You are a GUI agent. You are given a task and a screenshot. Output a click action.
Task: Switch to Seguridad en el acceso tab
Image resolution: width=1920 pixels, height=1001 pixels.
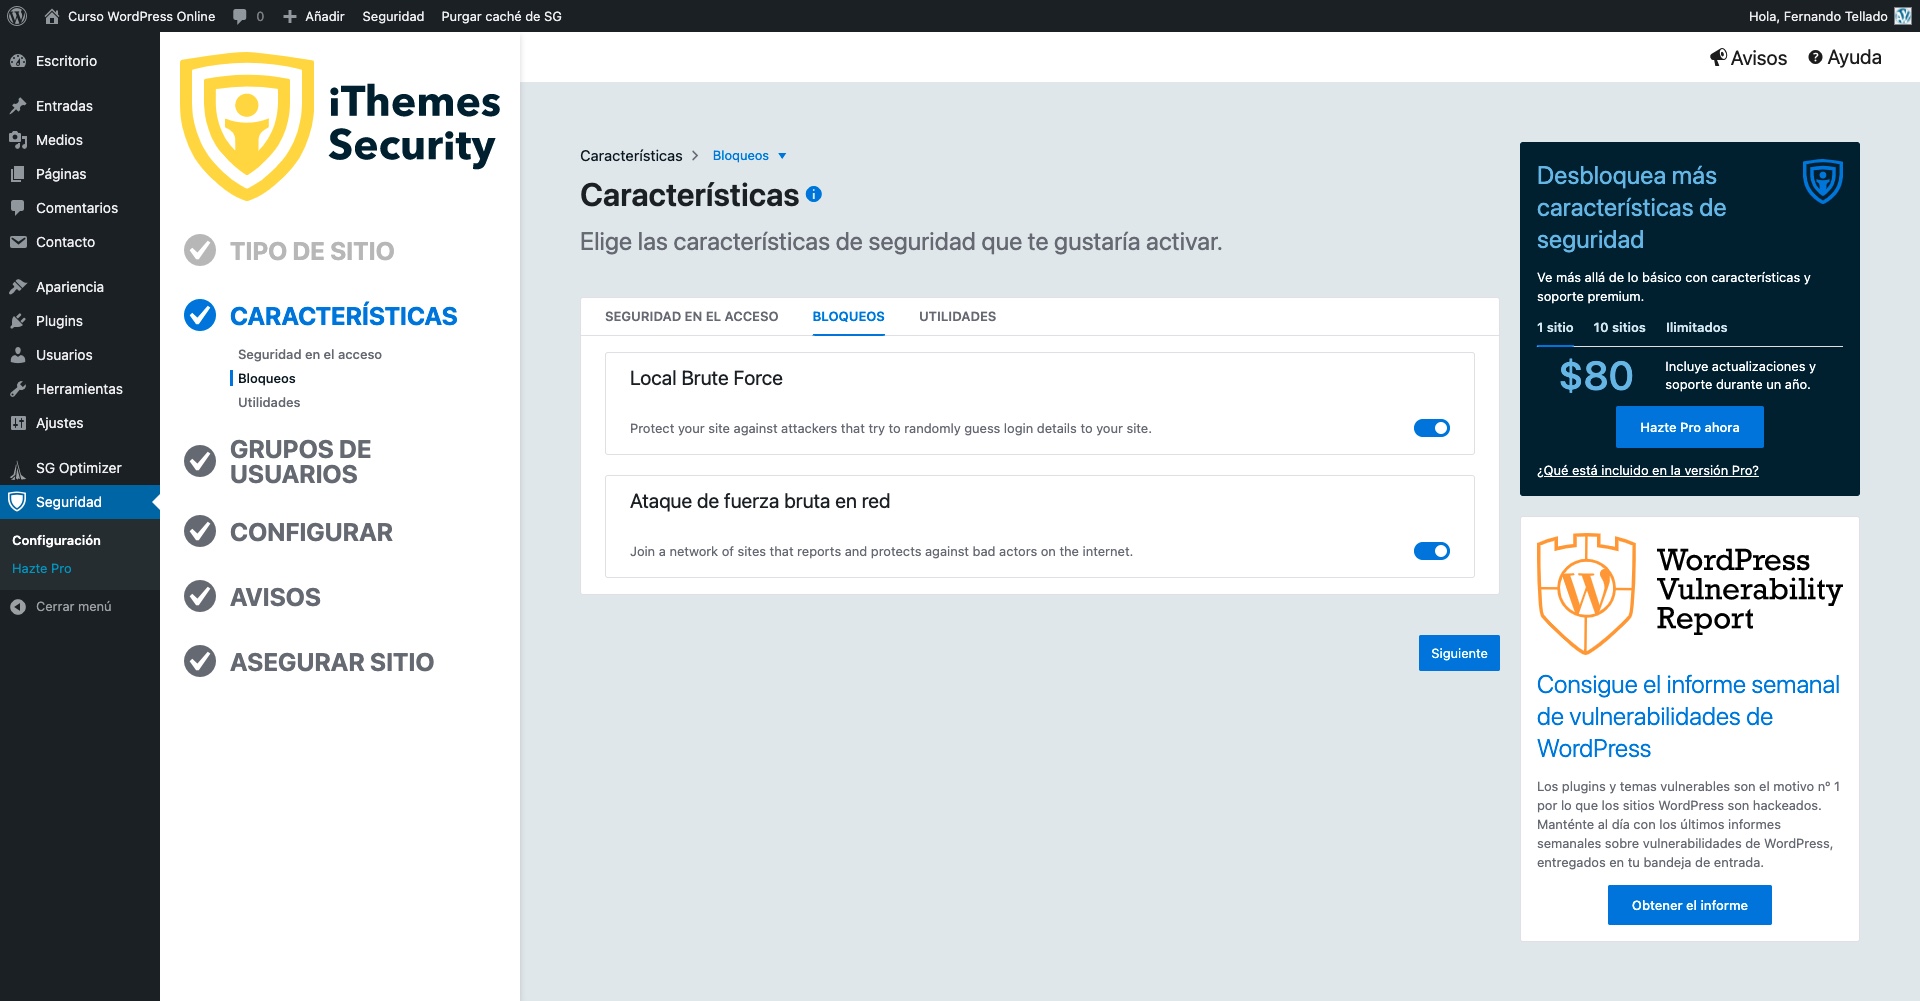click(691, 316)
